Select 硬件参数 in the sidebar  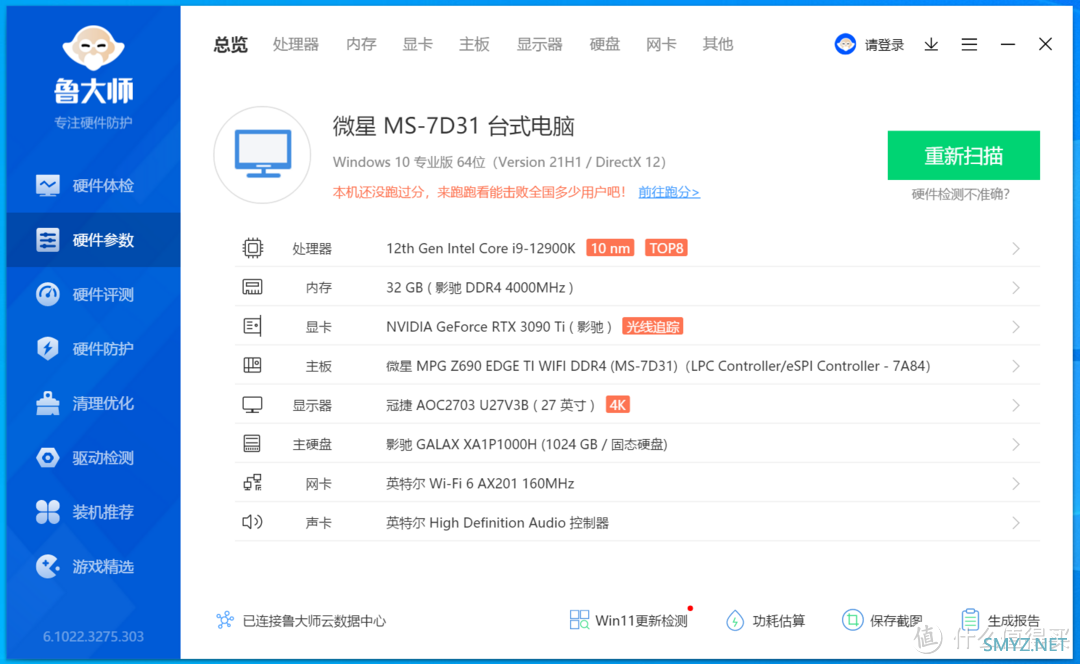94,240
